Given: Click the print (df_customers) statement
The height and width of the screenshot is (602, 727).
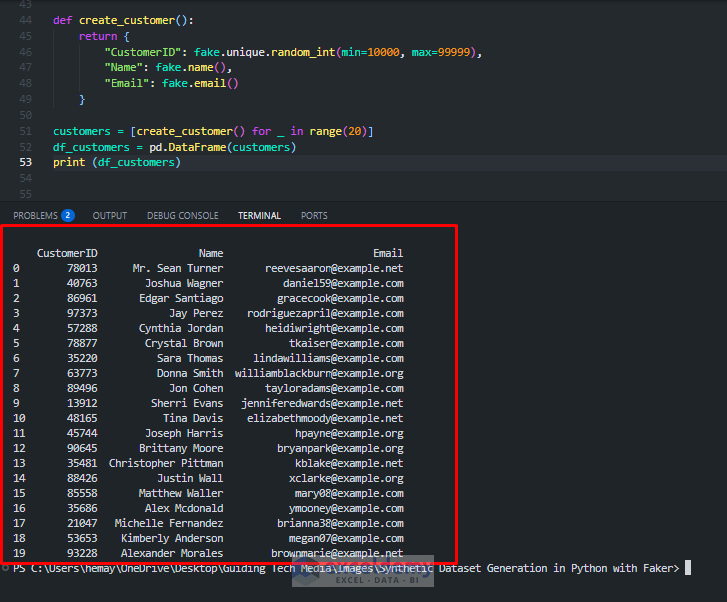Looking at the screenshot, I should point(117,162).
